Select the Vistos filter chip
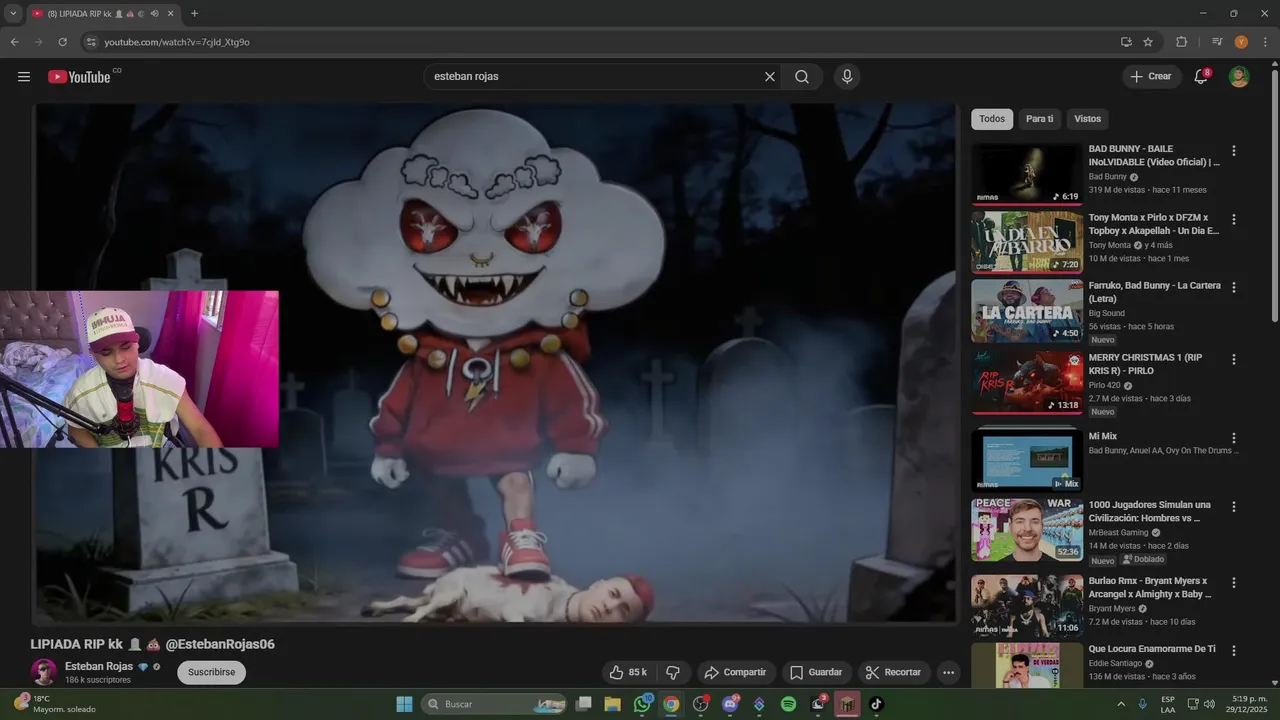 point(1087,119)
